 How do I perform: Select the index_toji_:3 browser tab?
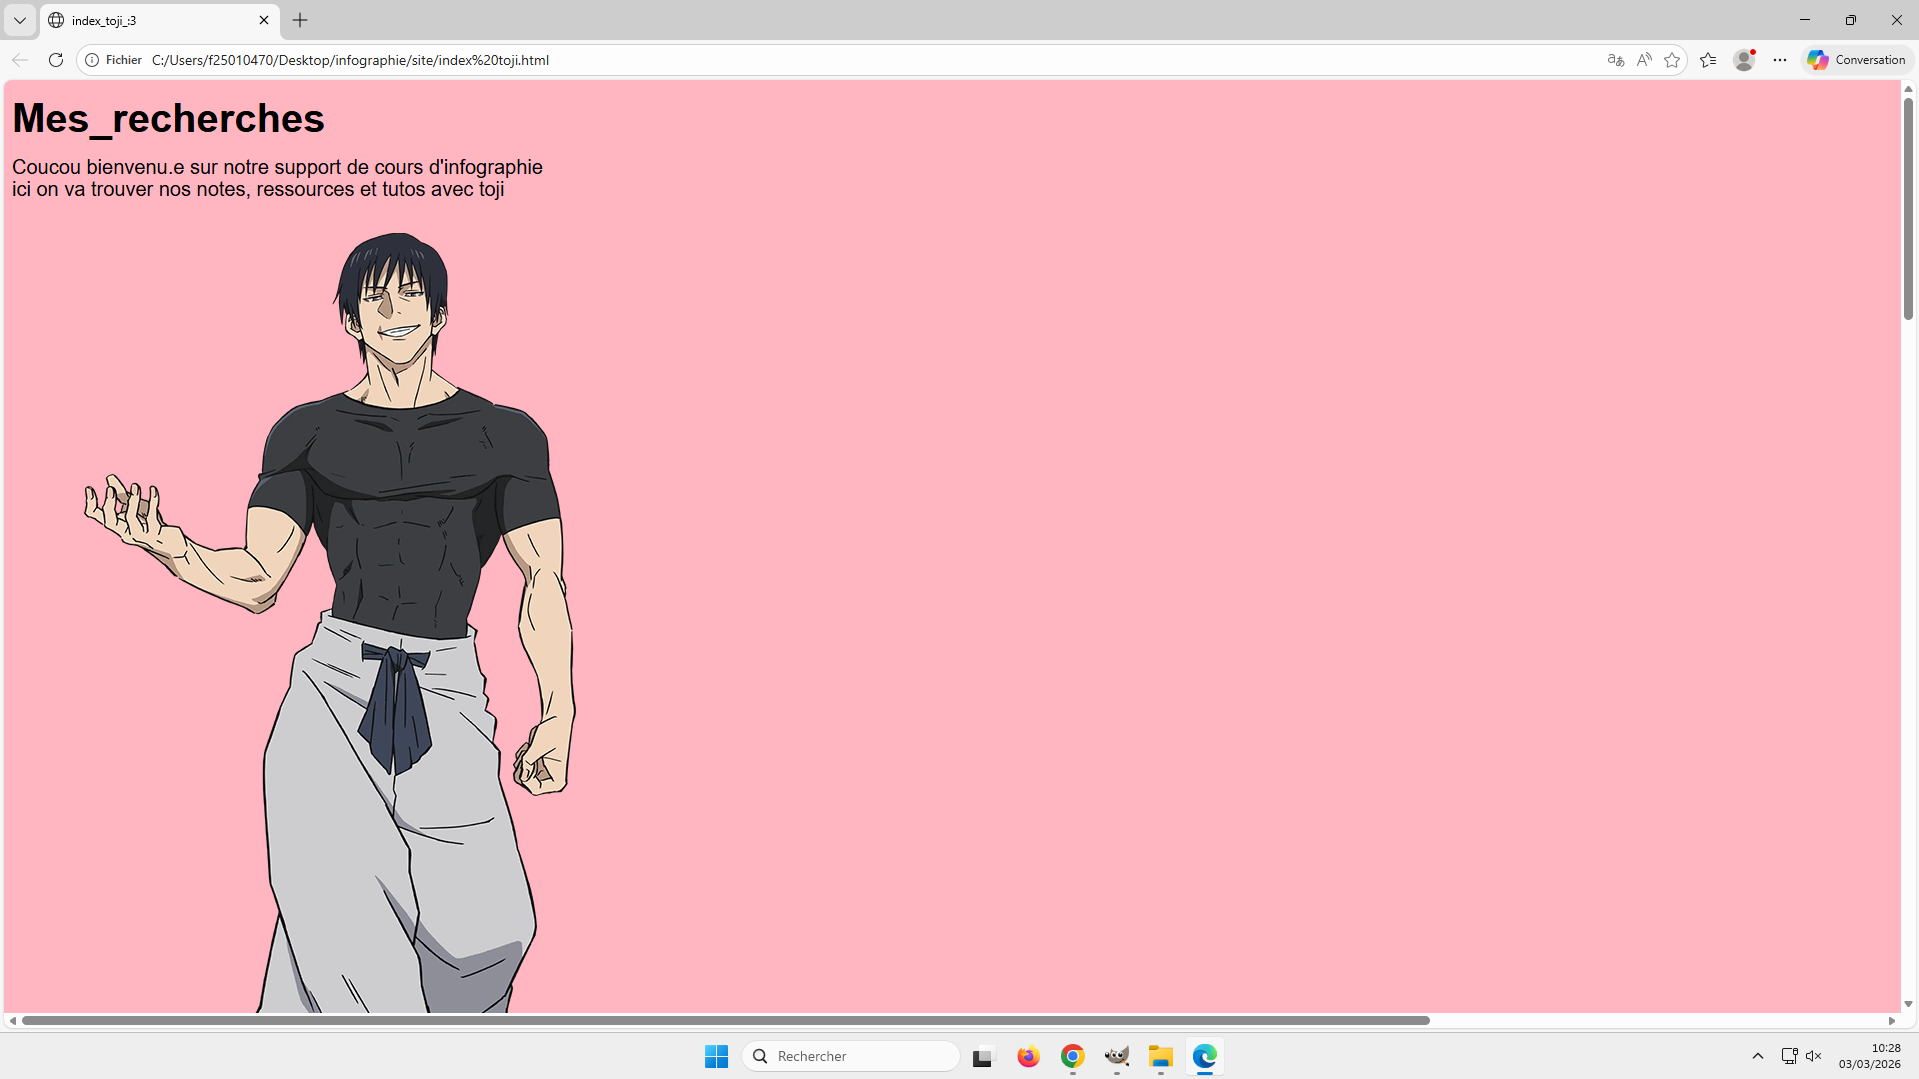(160, 20)
